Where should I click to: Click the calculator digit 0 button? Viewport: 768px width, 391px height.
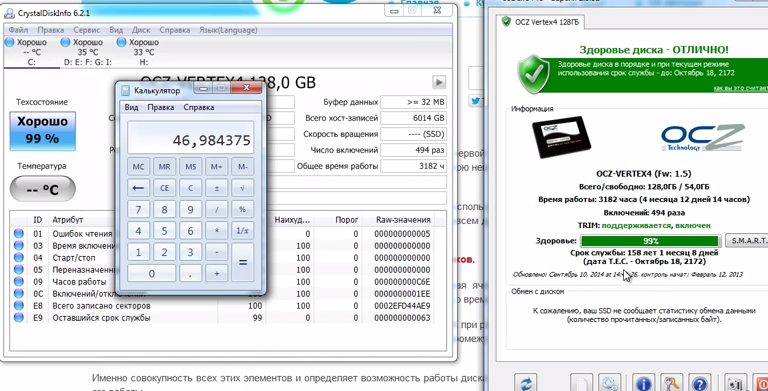[151, 273]
